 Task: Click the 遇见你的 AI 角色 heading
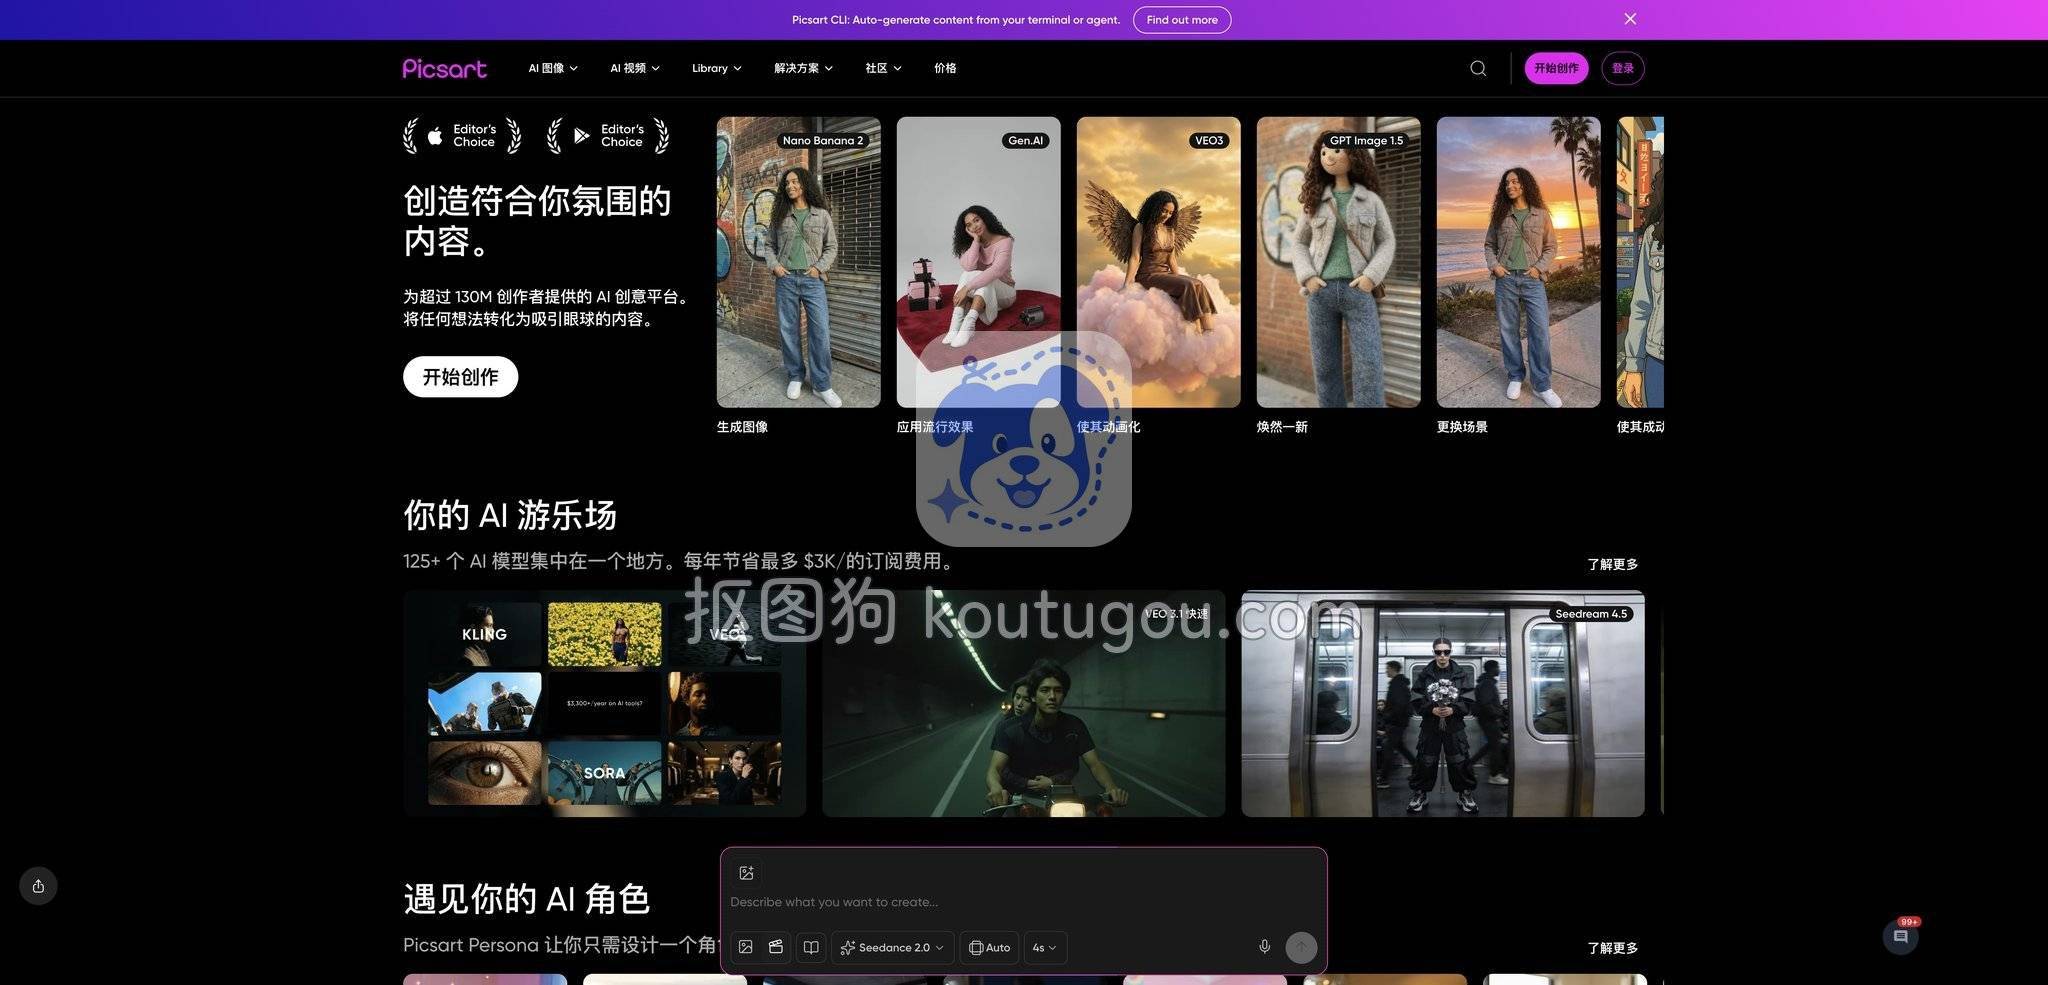[527, 899]
